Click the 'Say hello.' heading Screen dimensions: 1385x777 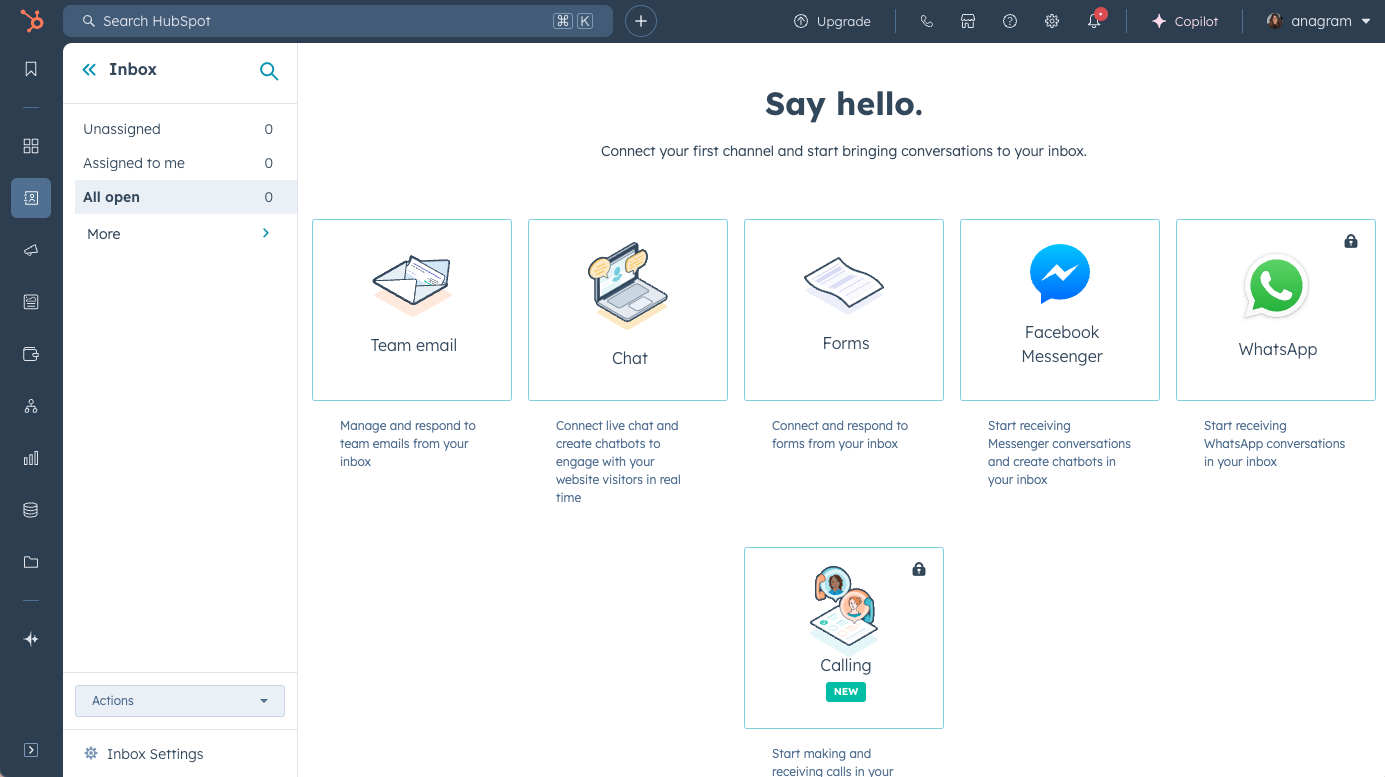[844, 104]
